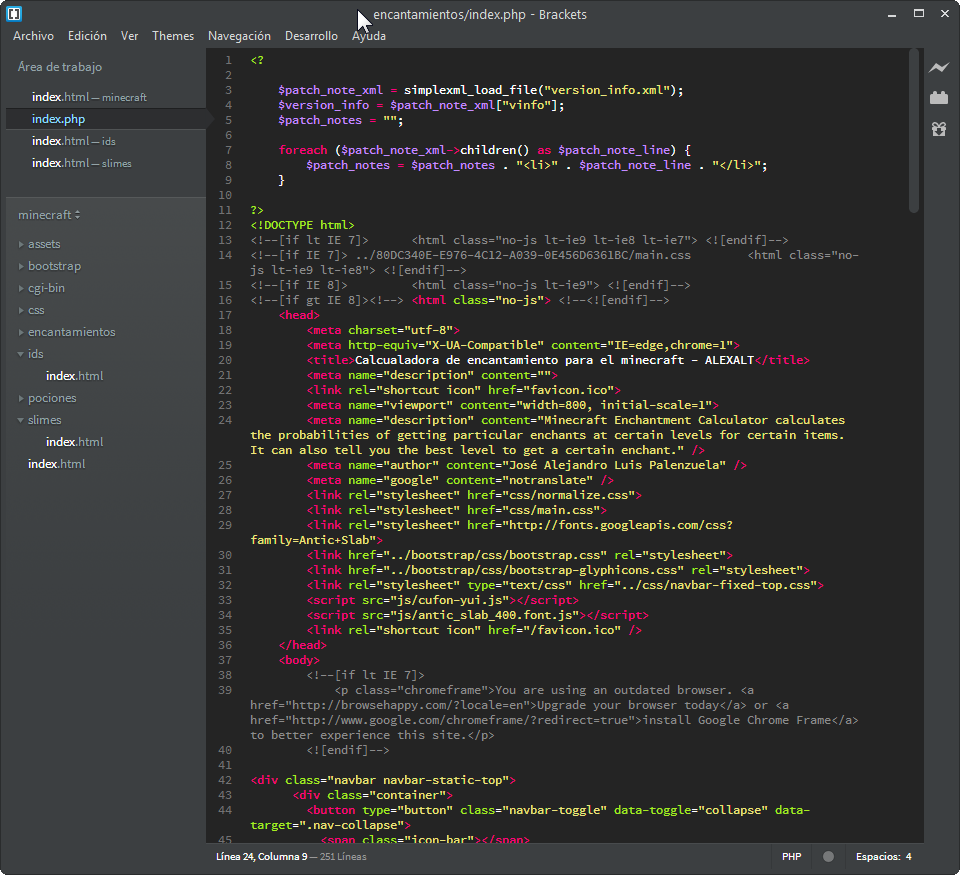Open the Navegación menu
This screenshot has height=875, width=960.
(239, 36)
